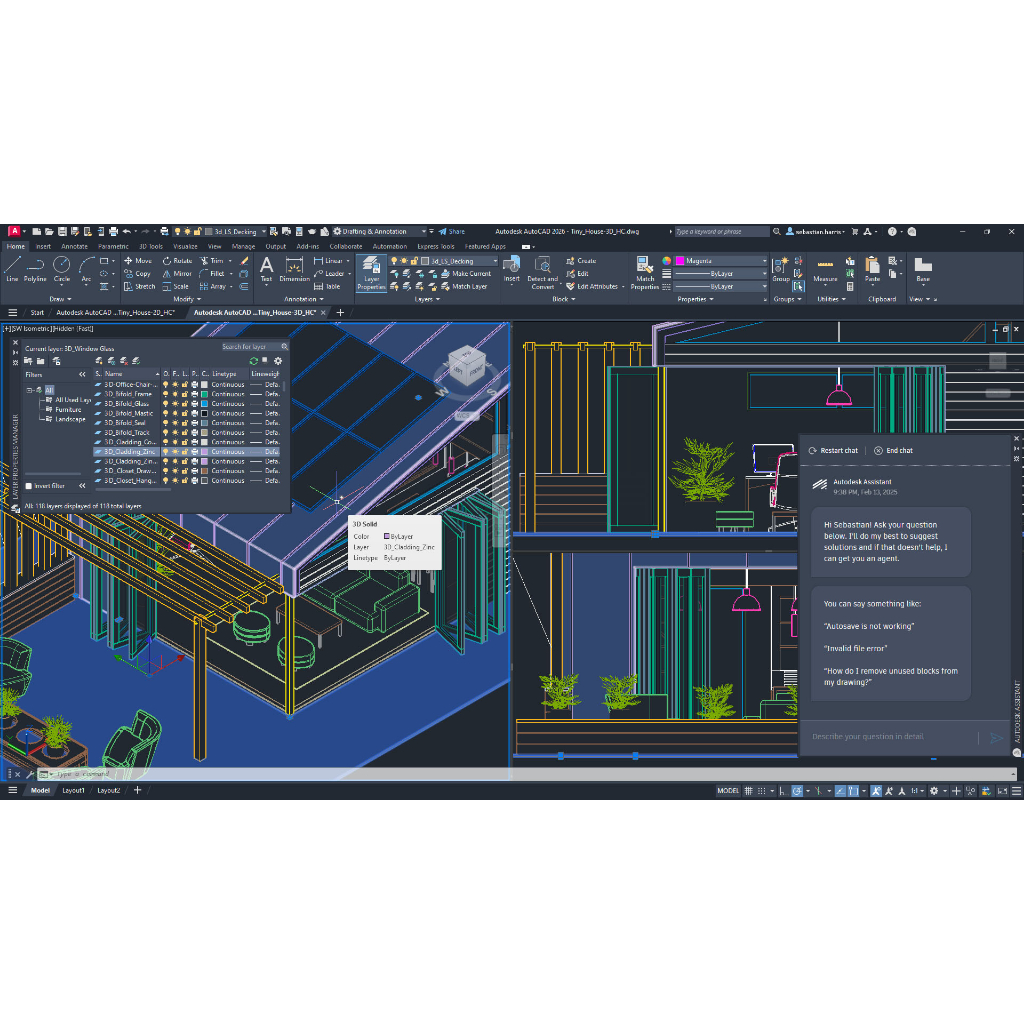Open layer manager settings gear

(278, 360)
